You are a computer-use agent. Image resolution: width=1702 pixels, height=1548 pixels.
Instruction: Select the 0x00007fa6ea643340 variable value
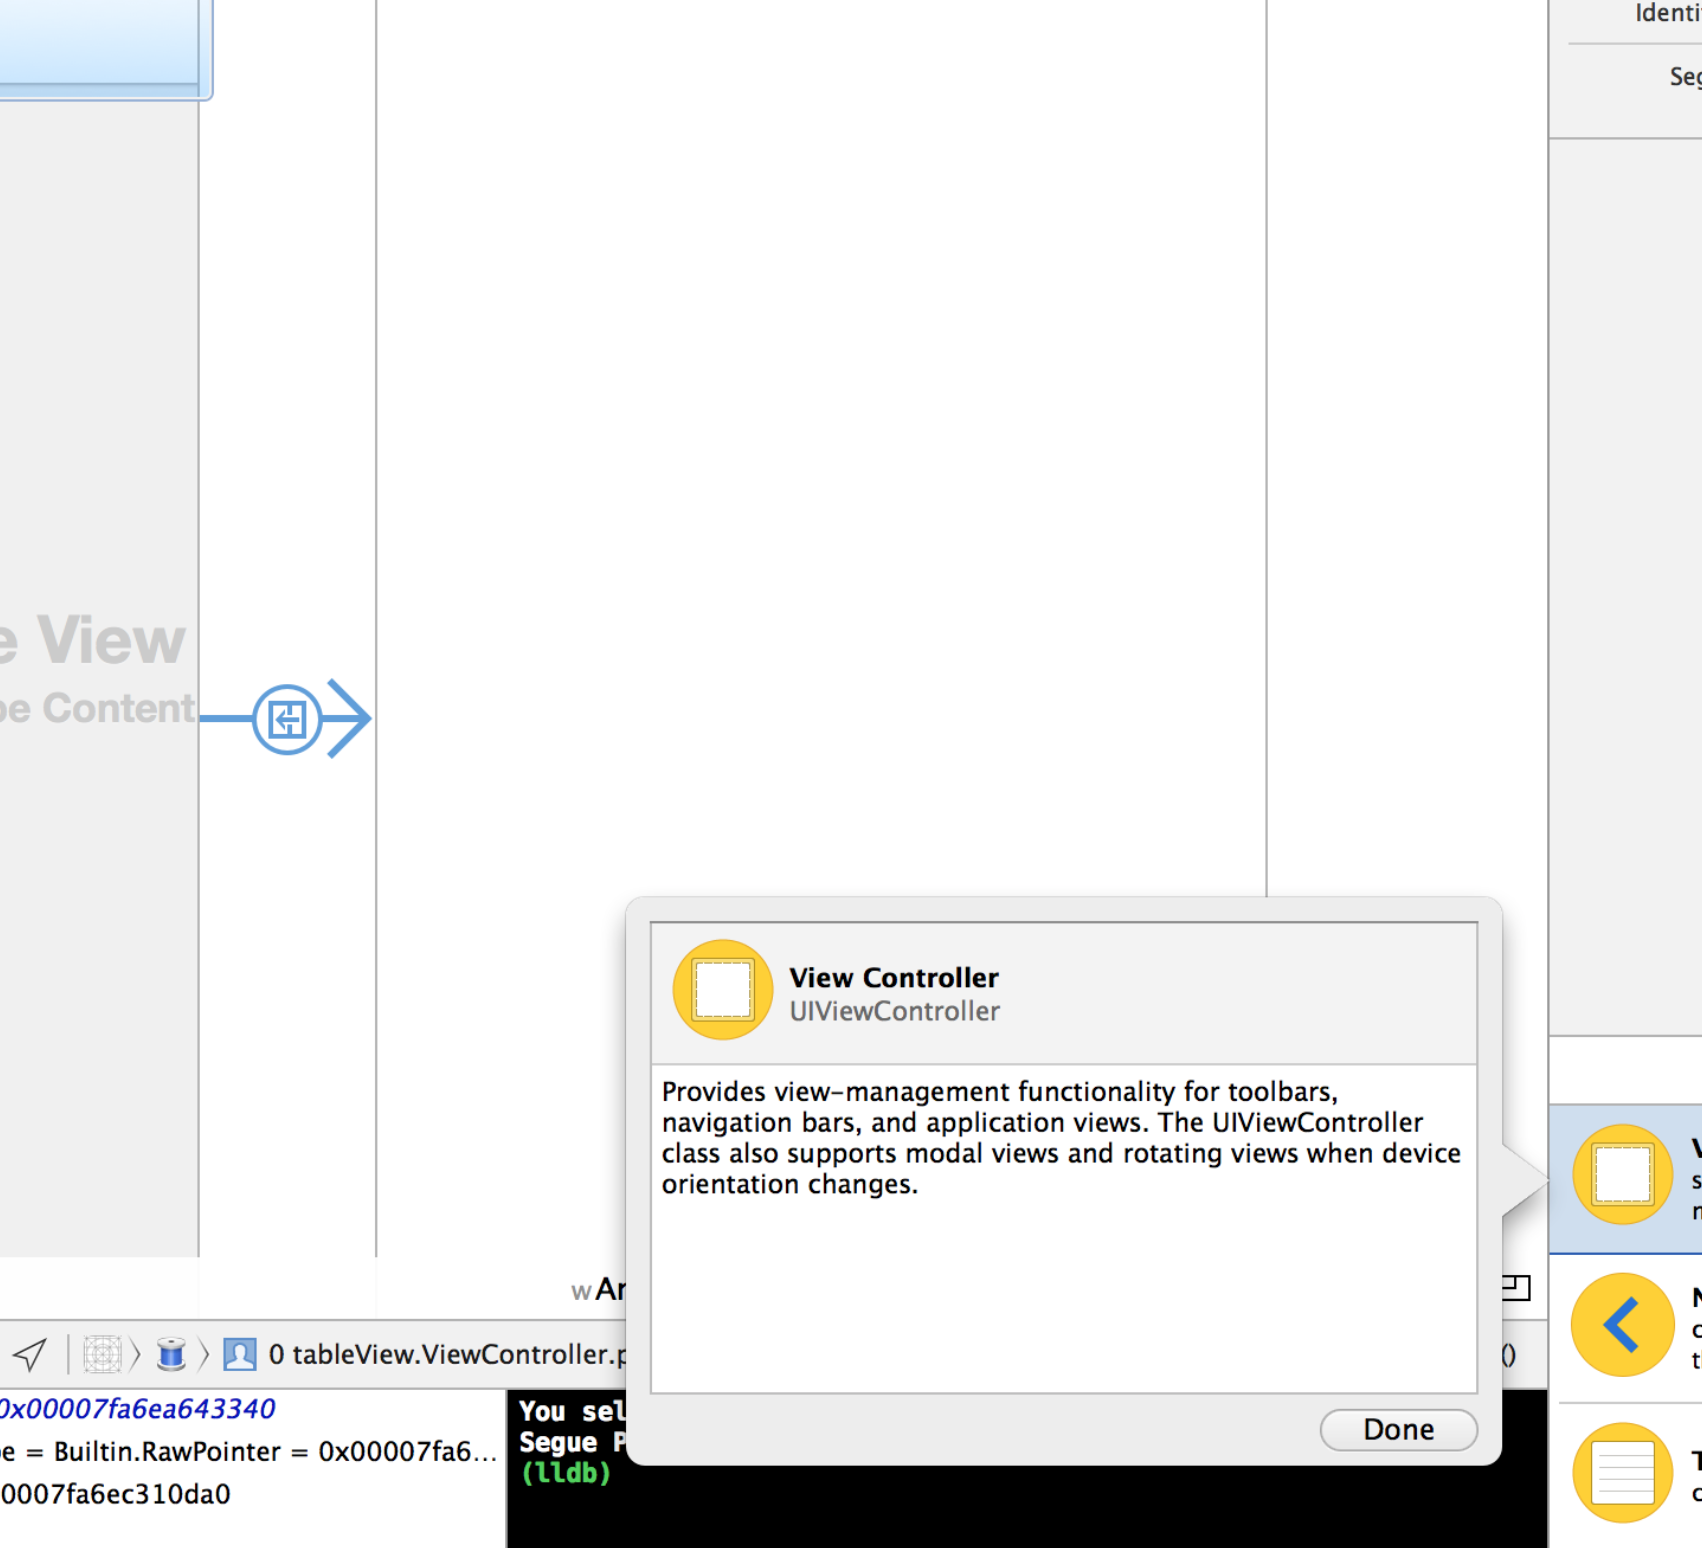(x=137, y=1409)
